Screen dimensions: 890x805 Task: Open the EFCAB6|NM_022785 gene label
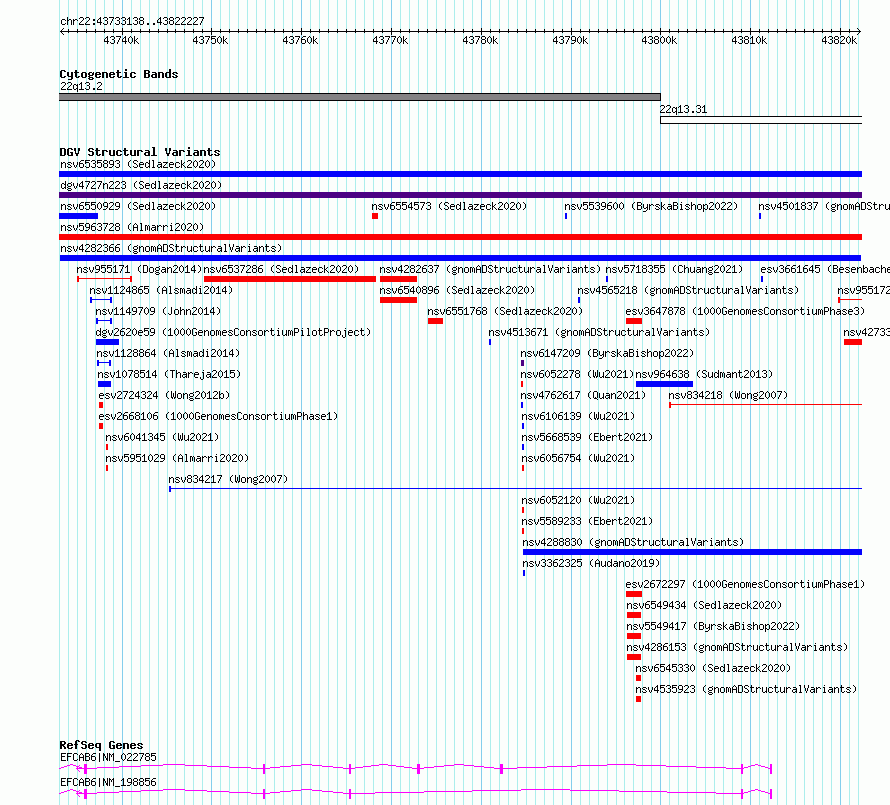[108, 758]
